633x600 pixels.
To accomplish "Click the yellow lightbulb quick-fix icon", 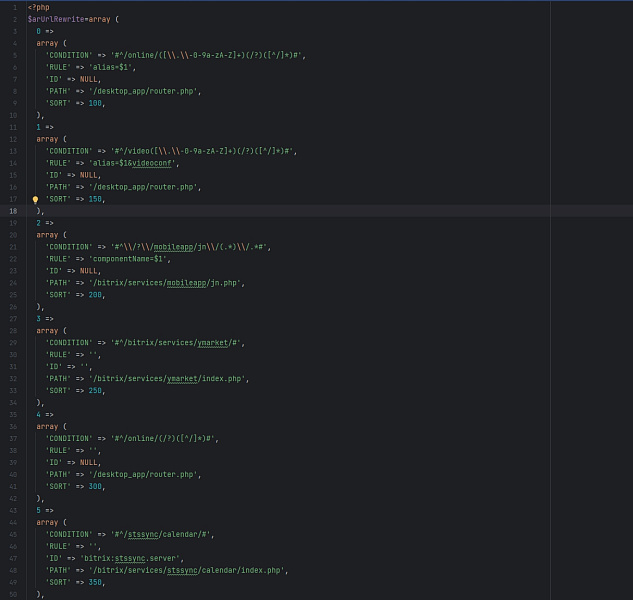I will 36,199.
